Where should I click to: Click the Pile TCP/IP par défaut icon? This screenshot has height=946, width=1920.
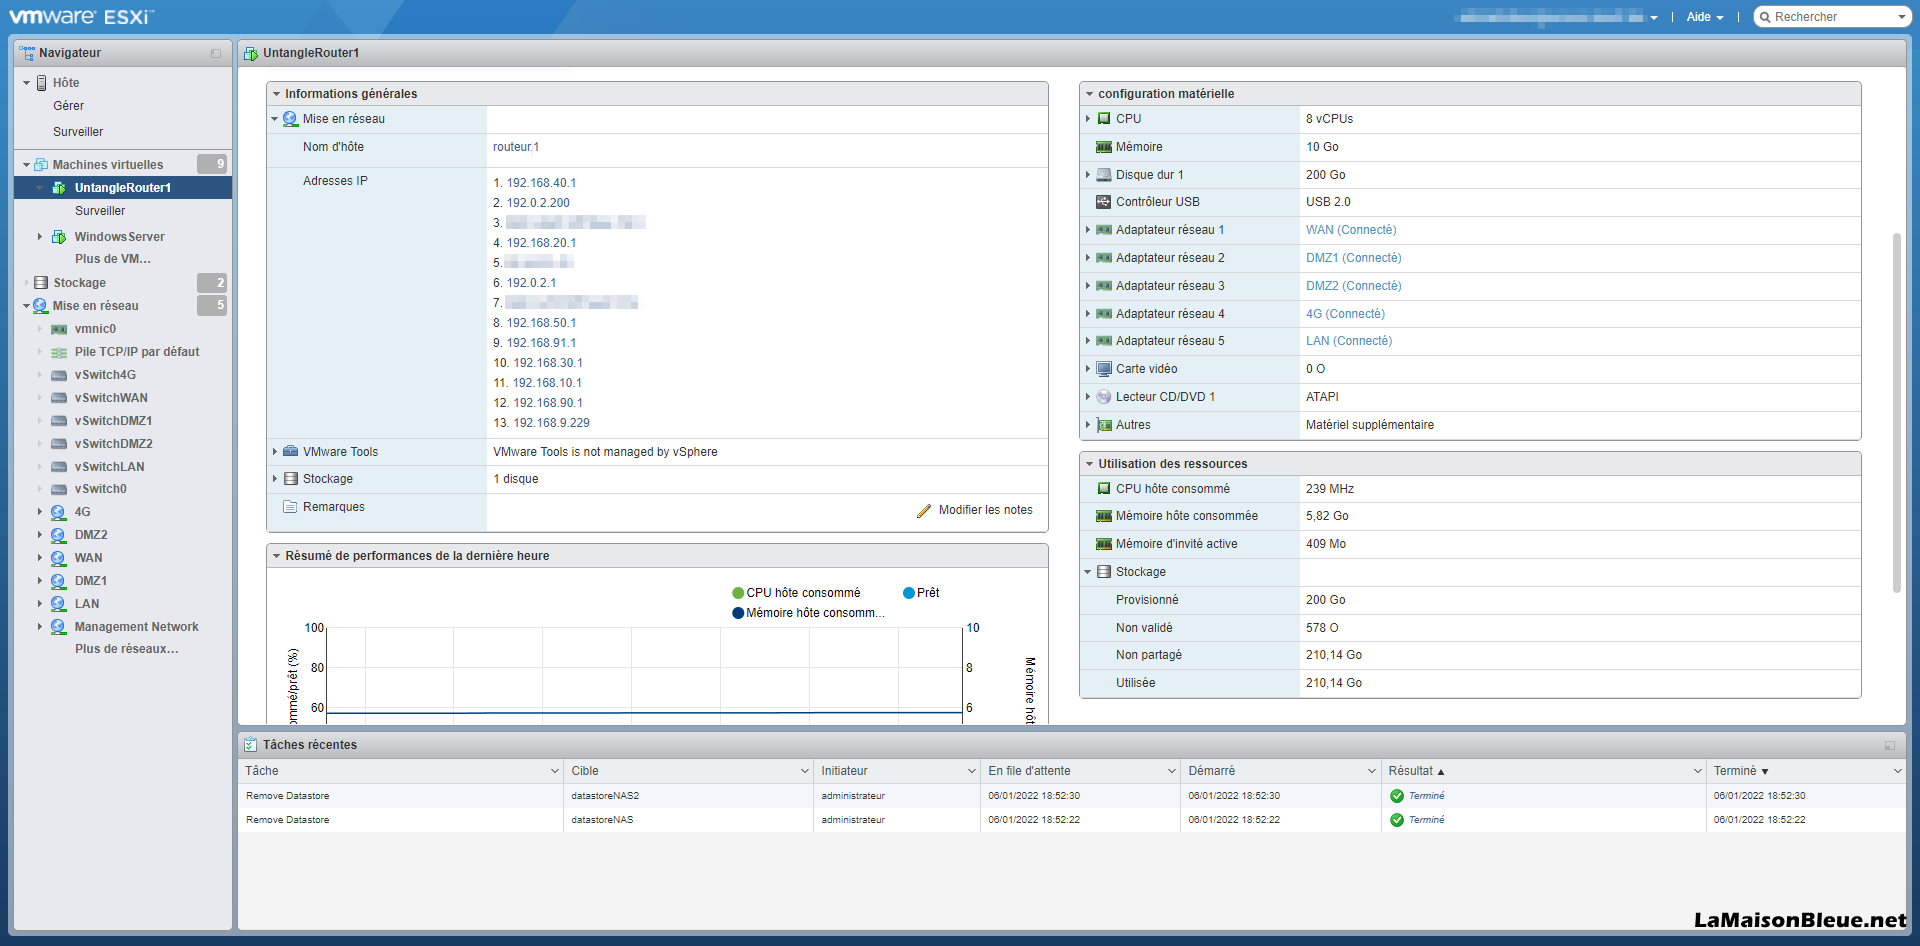tap(59, 352)
